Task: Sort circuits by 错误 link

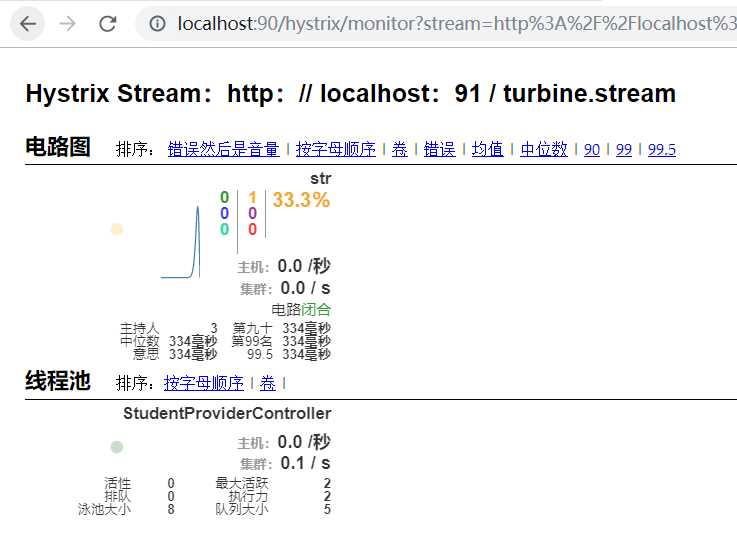Action: tap(439, 149)
